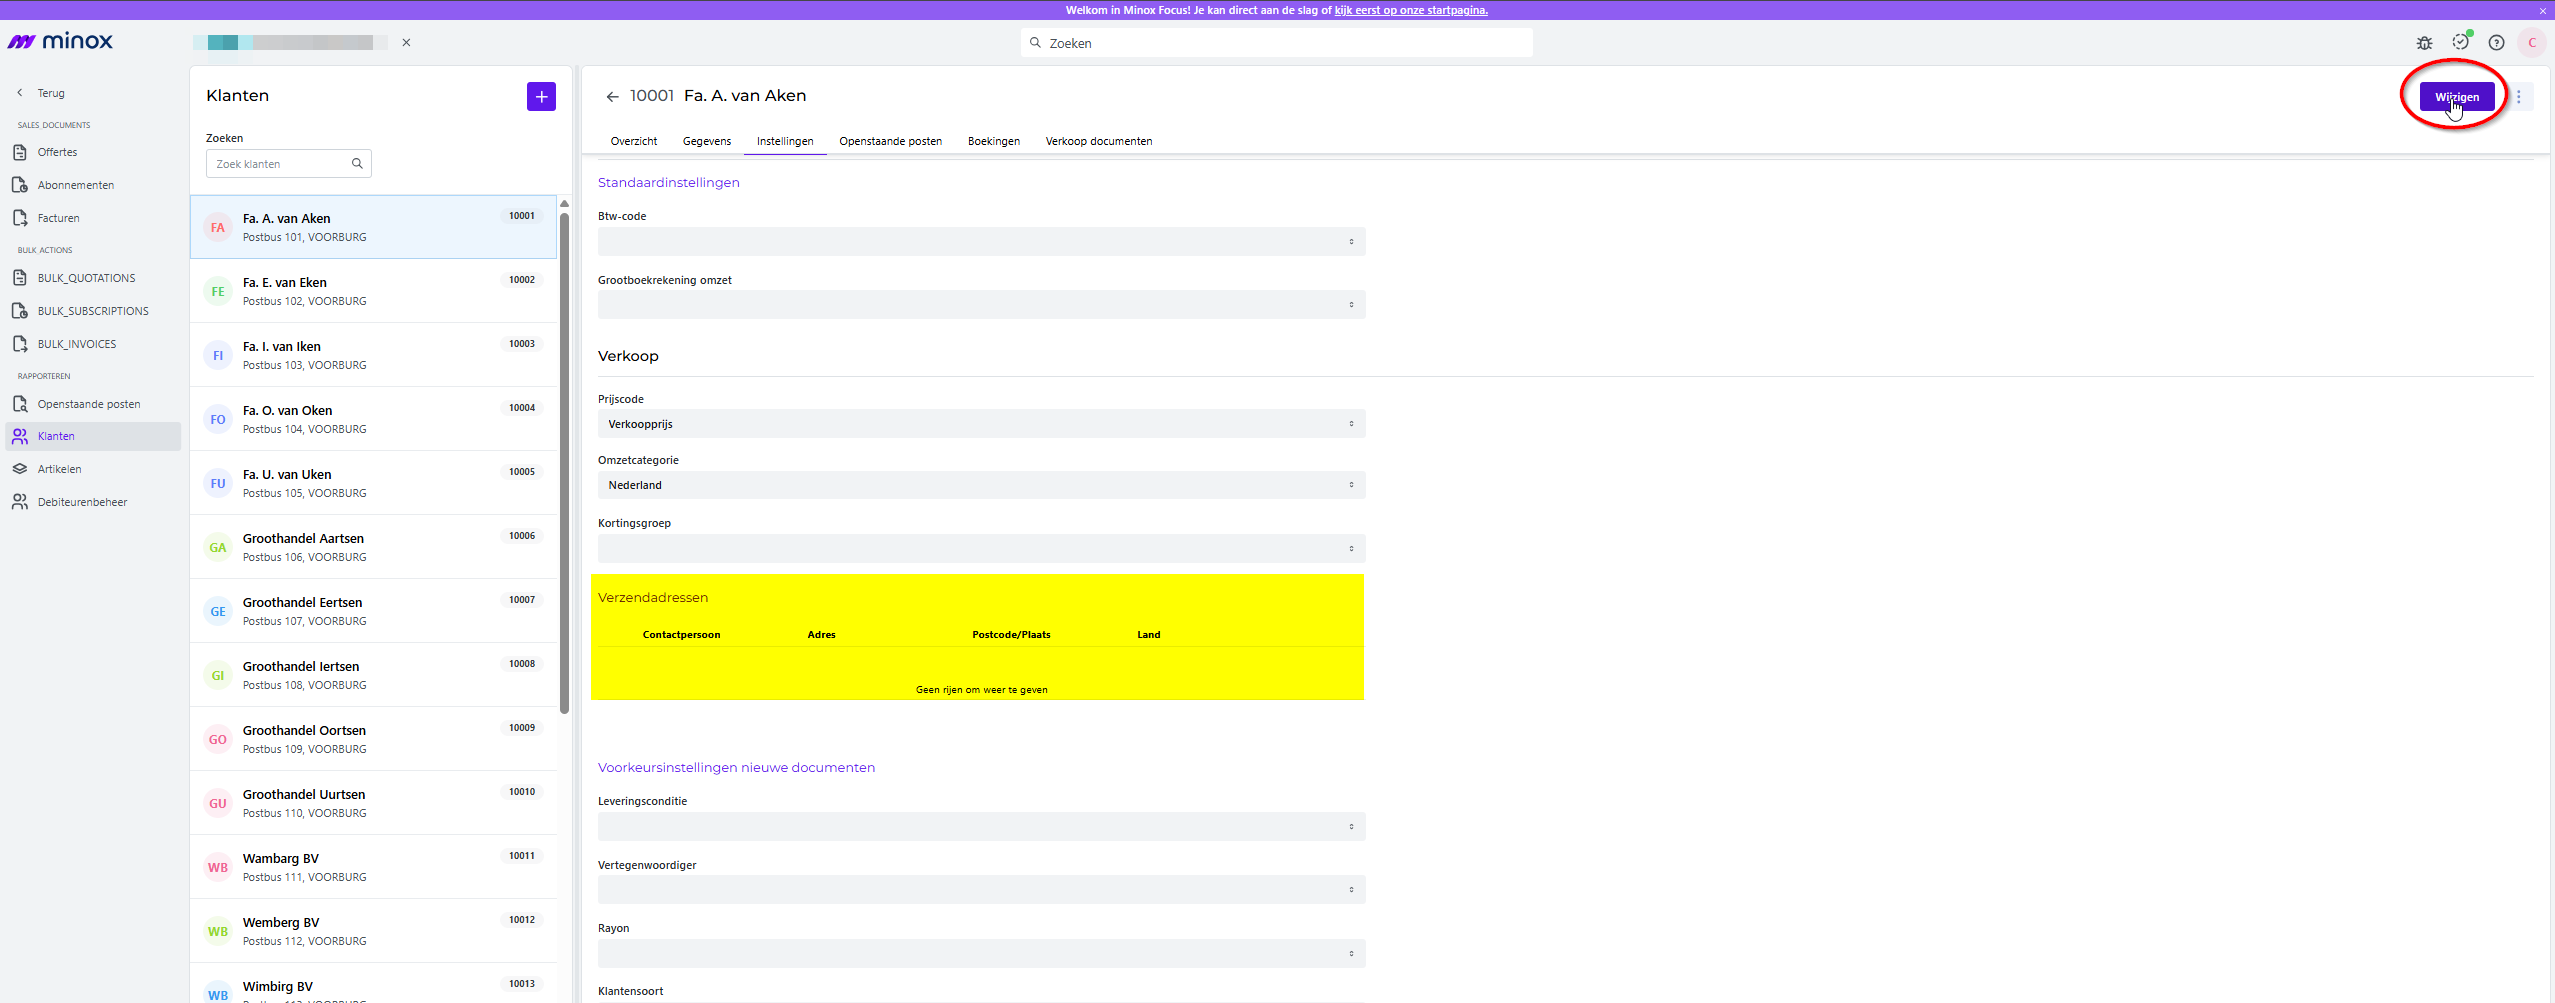Viewport: 2555px width, 1003px height.
Task: Select customer Fa. U. van Uken
Action: pos(373,483)
